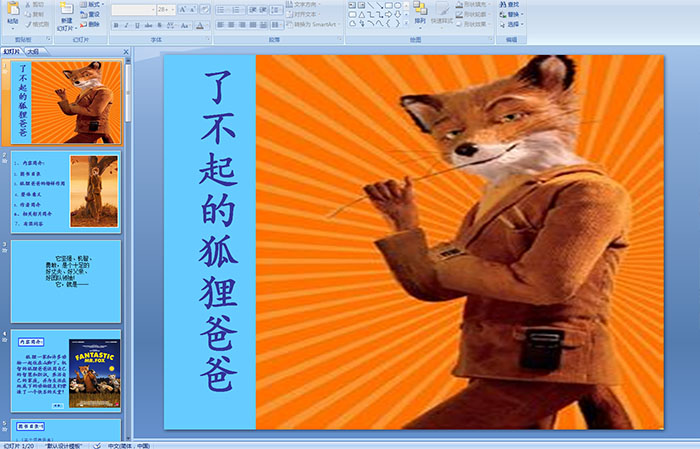
Task: Switch to the Outline (大纲) pane tab
Action: (x=33, y=52)
